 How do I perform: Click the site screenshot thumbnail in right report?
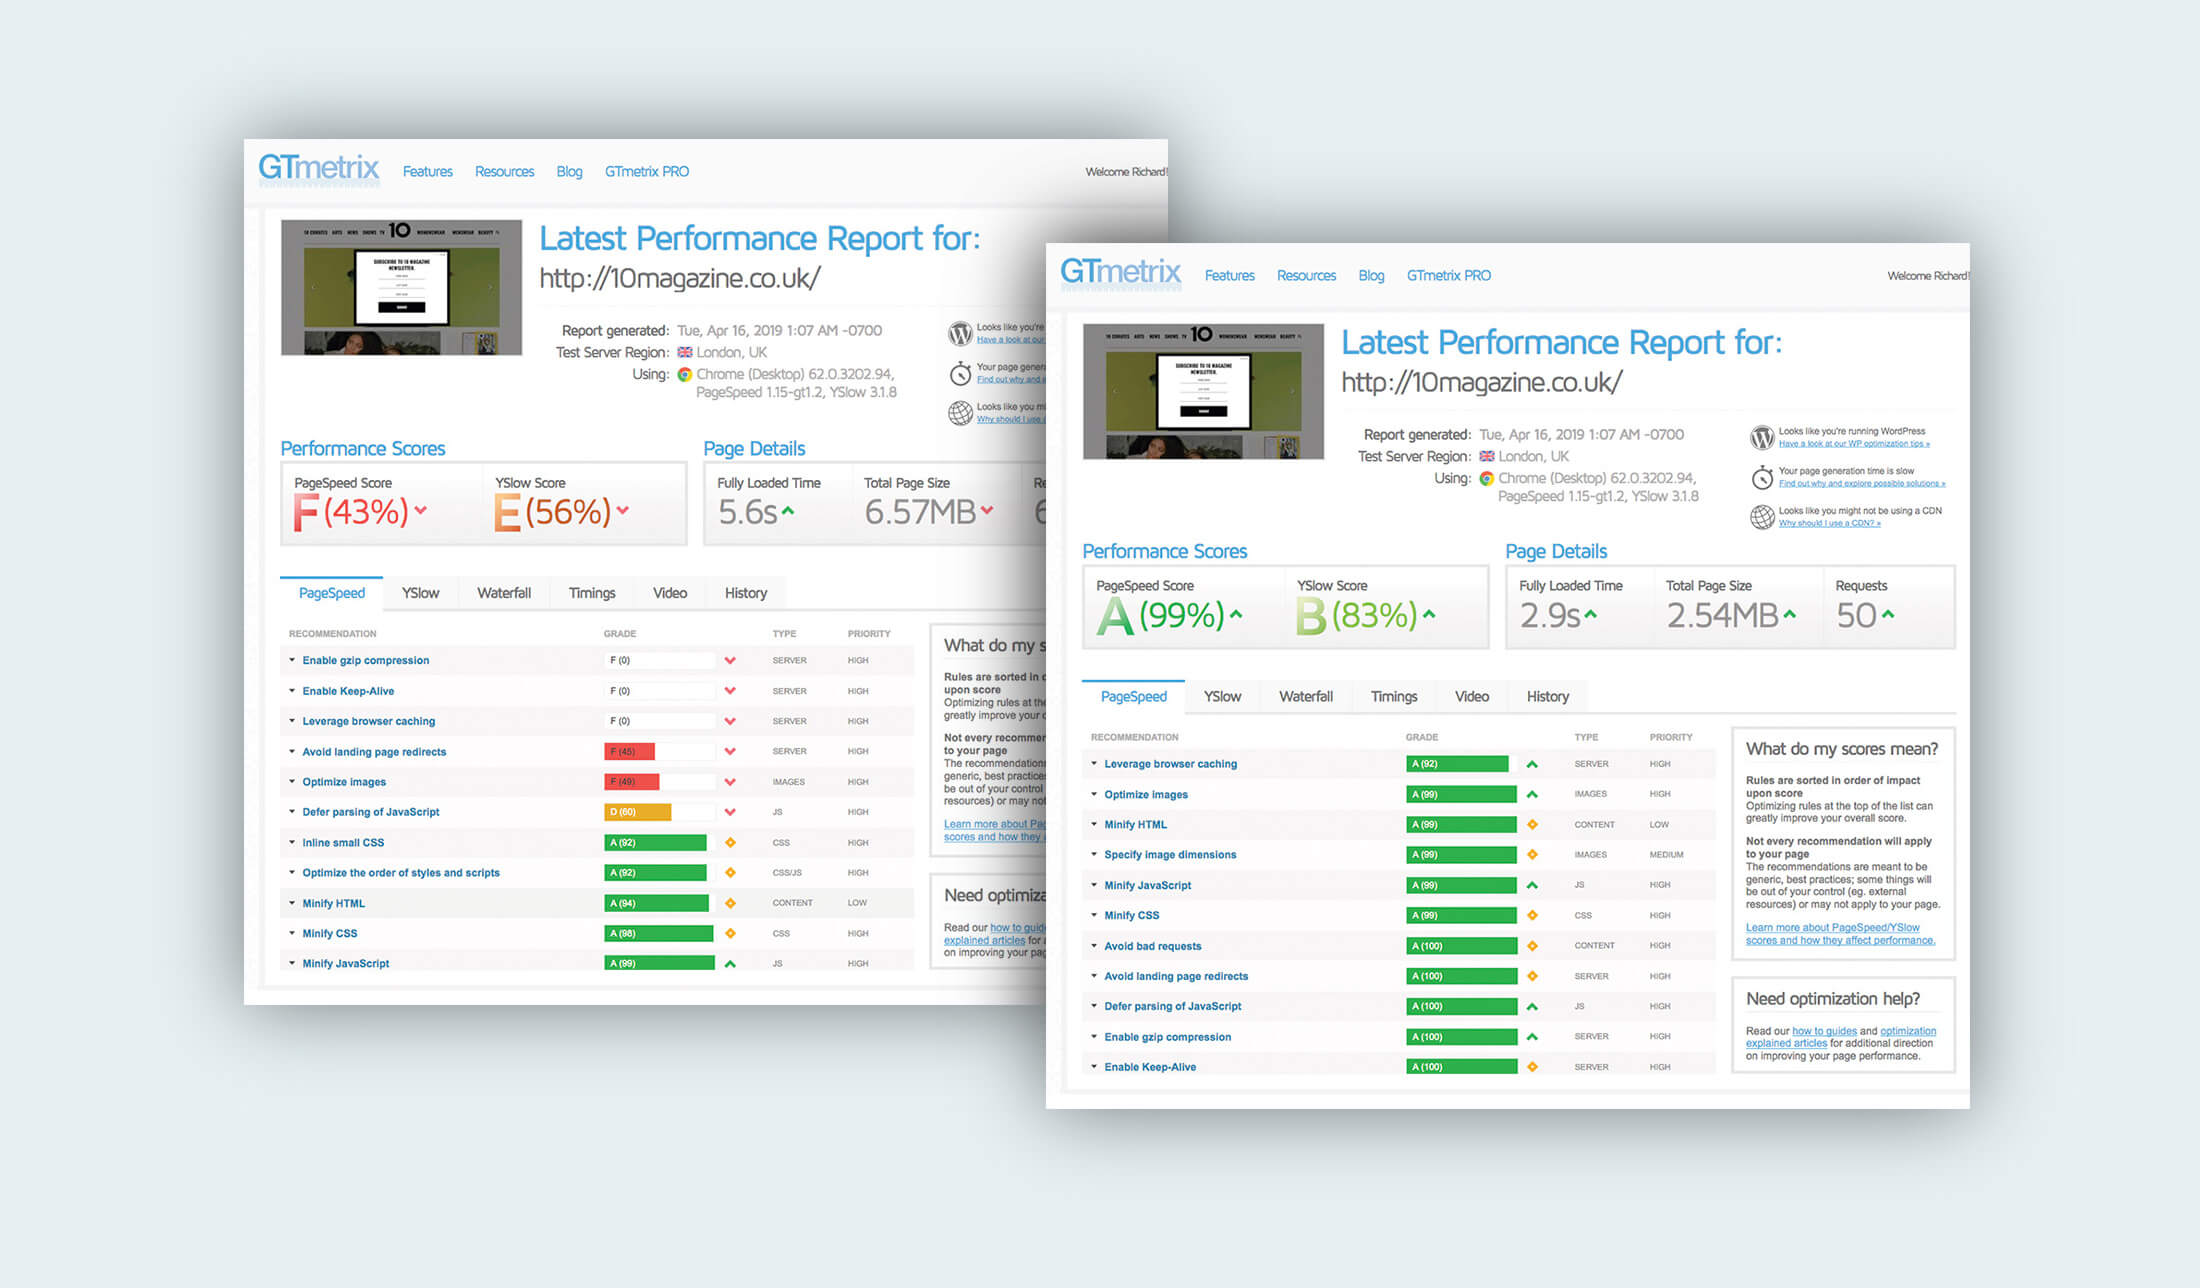1203,392
